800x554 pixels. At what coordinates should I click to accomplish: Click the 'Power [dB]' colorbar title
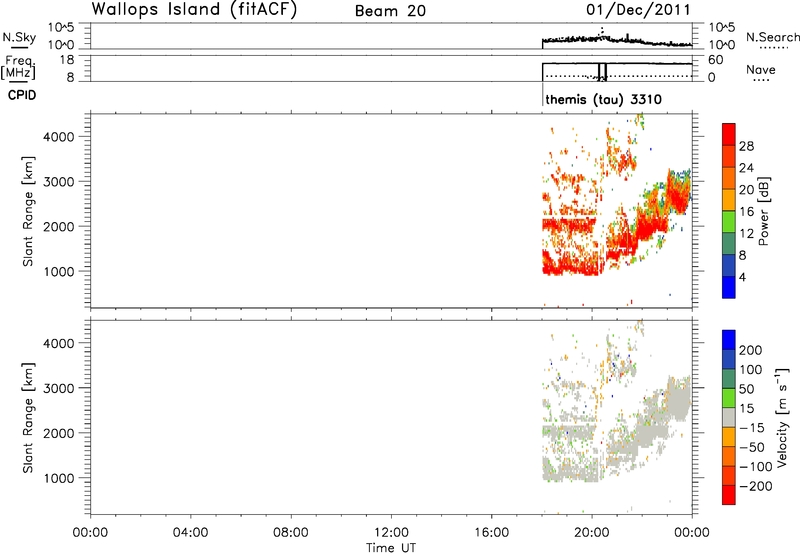click(763, 211)
